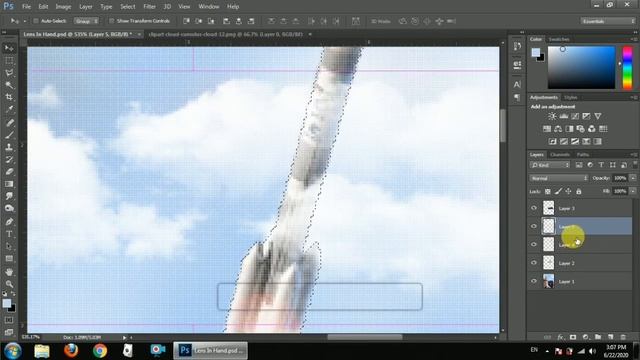Toggle lock all padlock
Viewport: 640px width, 360px height.
pos(578,191)
